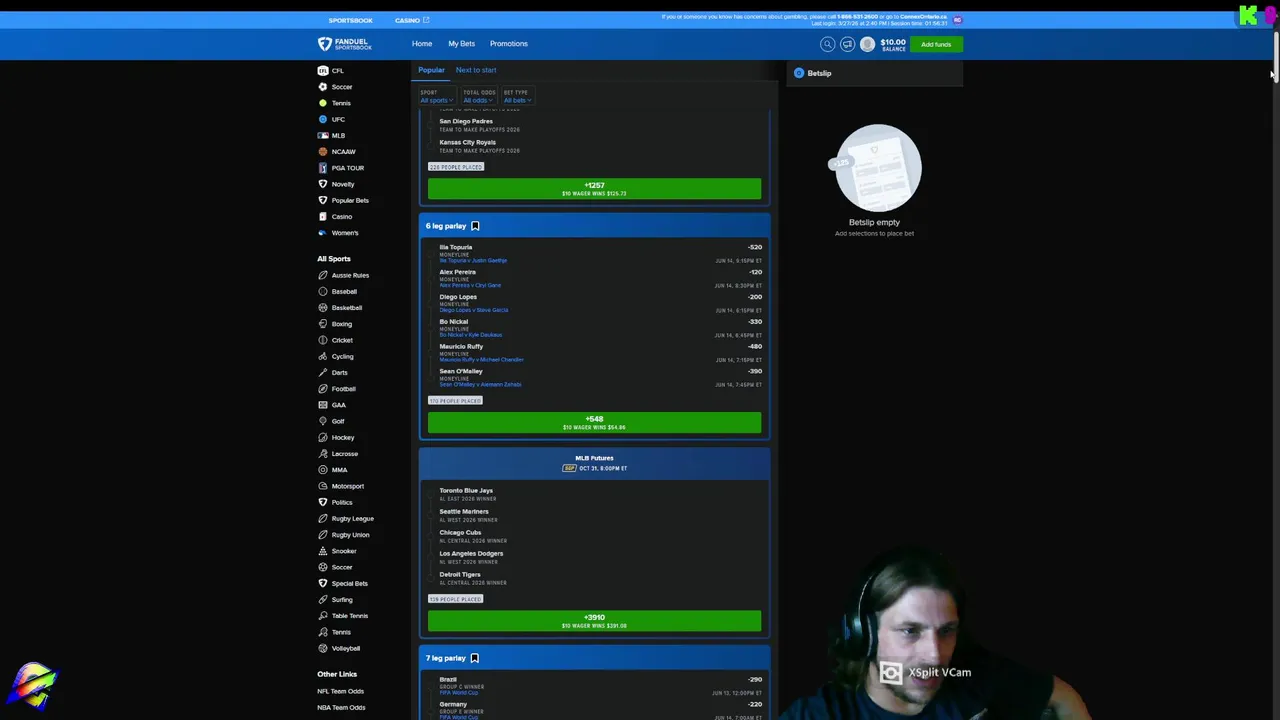This screenshot has width=1280, height=720.
Task: Open the Home menu item
Action: click(x=422, y=44)
